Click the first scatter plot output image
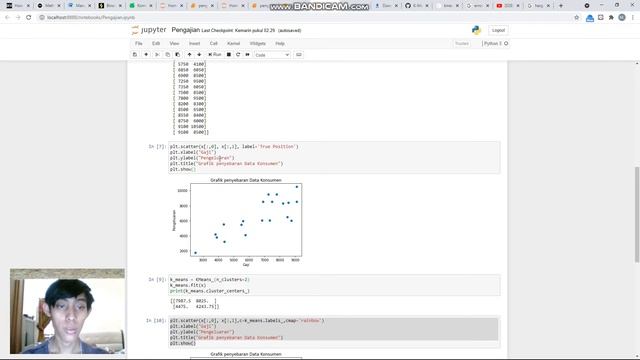This screenshot has height=360, width=640. [x=237, y=222]
